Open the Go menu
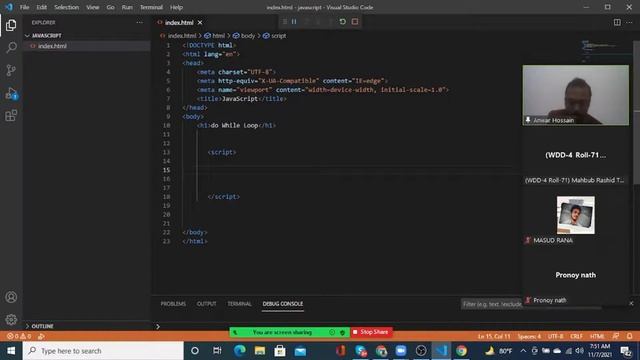 110,7
